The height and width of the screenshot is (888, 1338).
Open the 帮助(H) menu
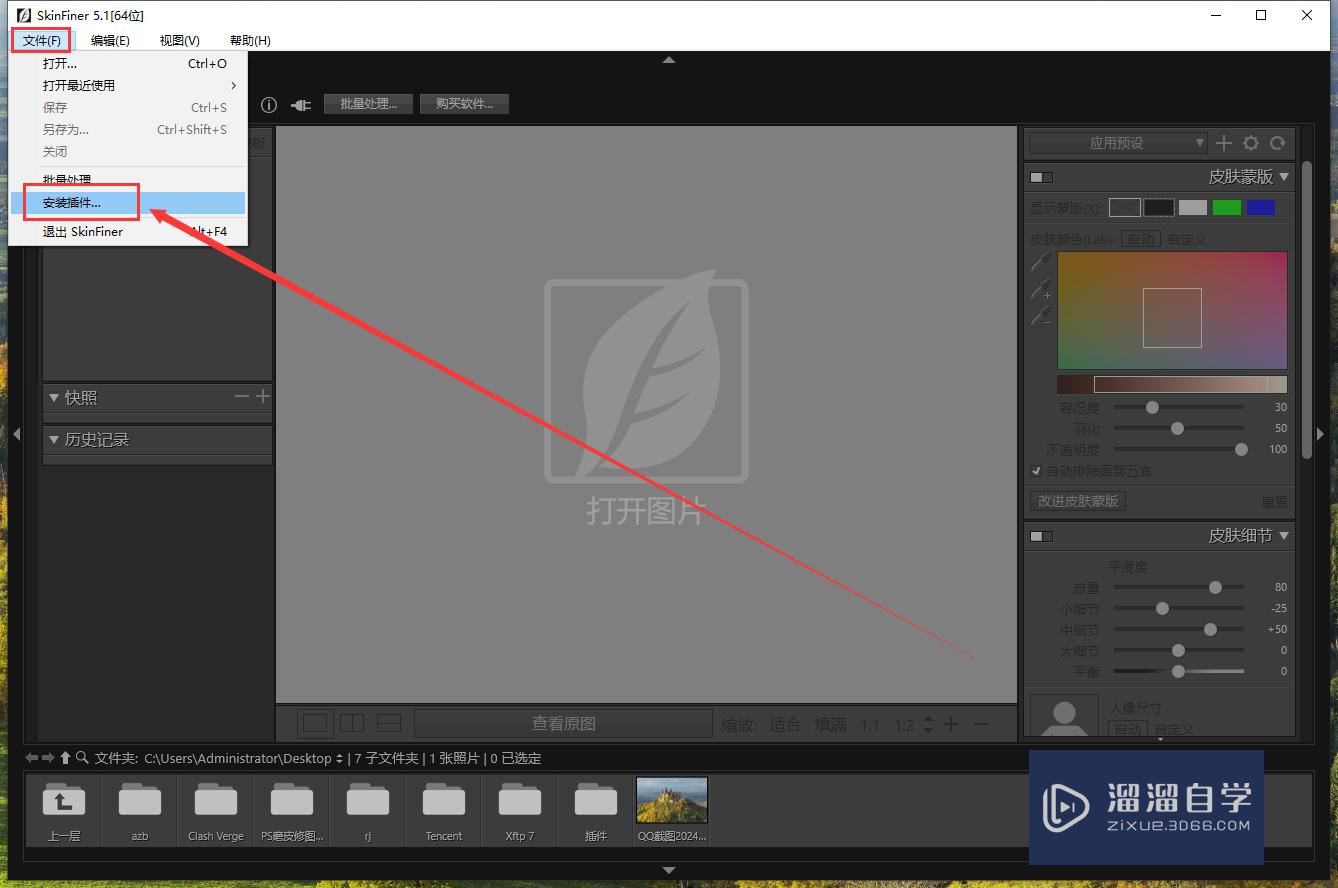pos(250,40)
